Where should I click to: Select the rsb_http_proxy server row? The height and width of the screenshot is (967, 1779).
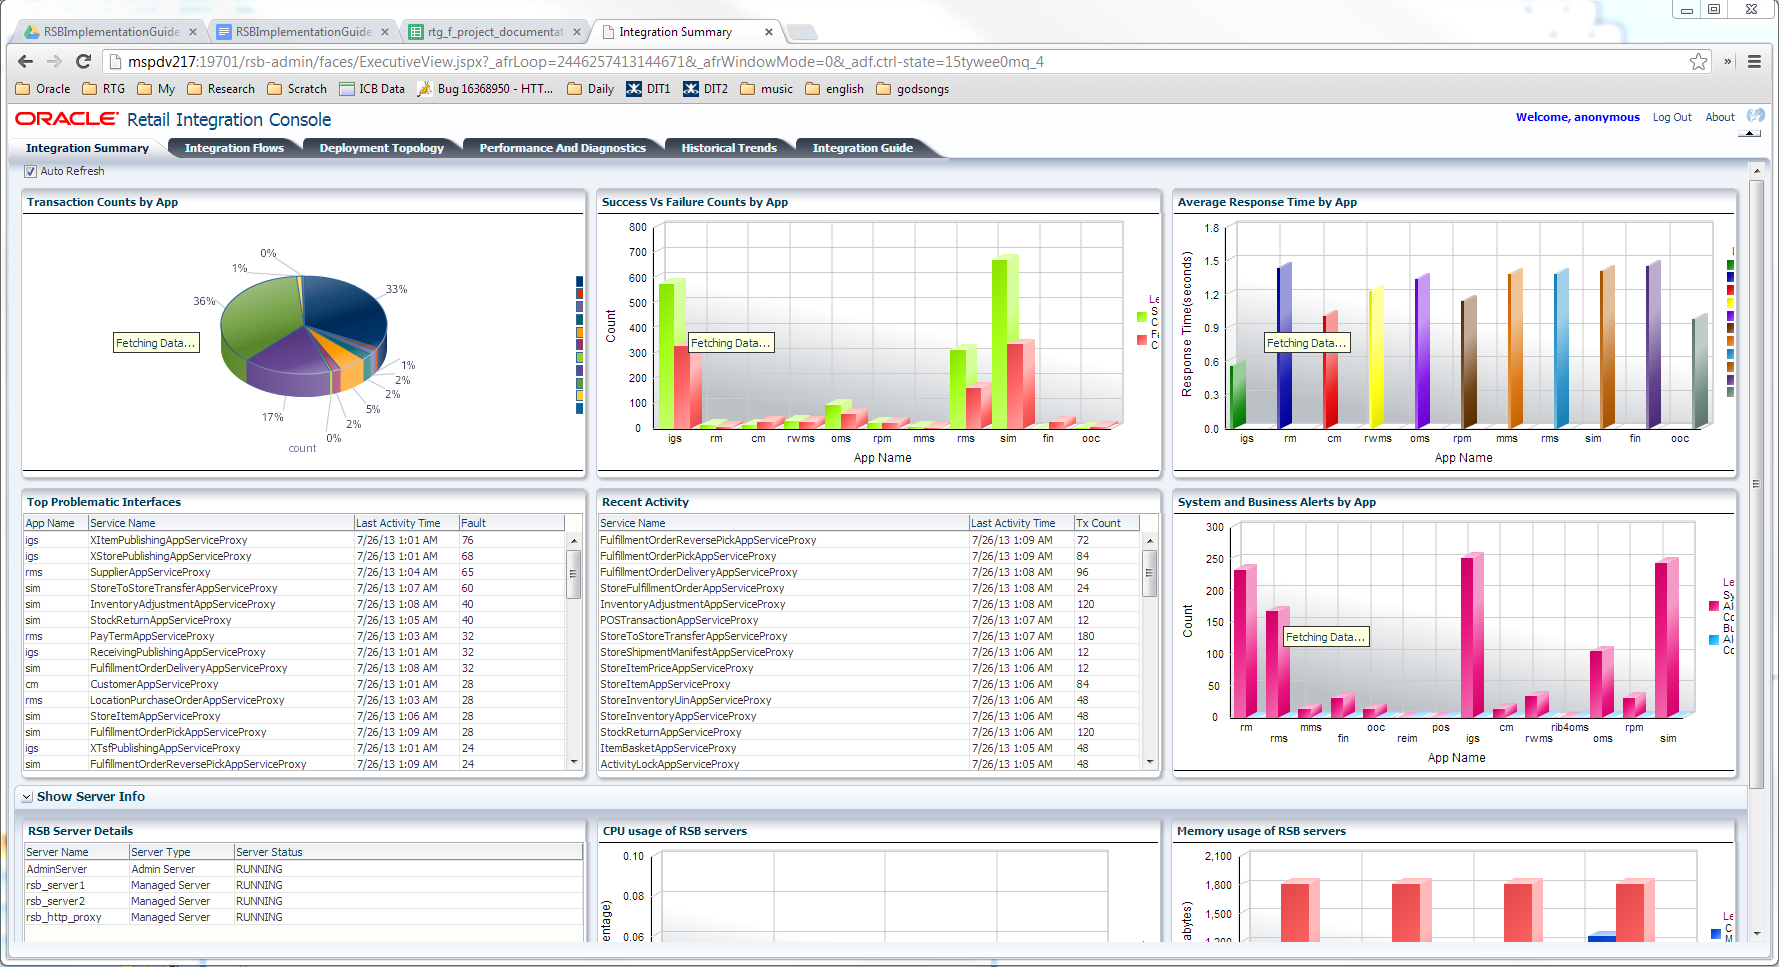tap(303, 917)
